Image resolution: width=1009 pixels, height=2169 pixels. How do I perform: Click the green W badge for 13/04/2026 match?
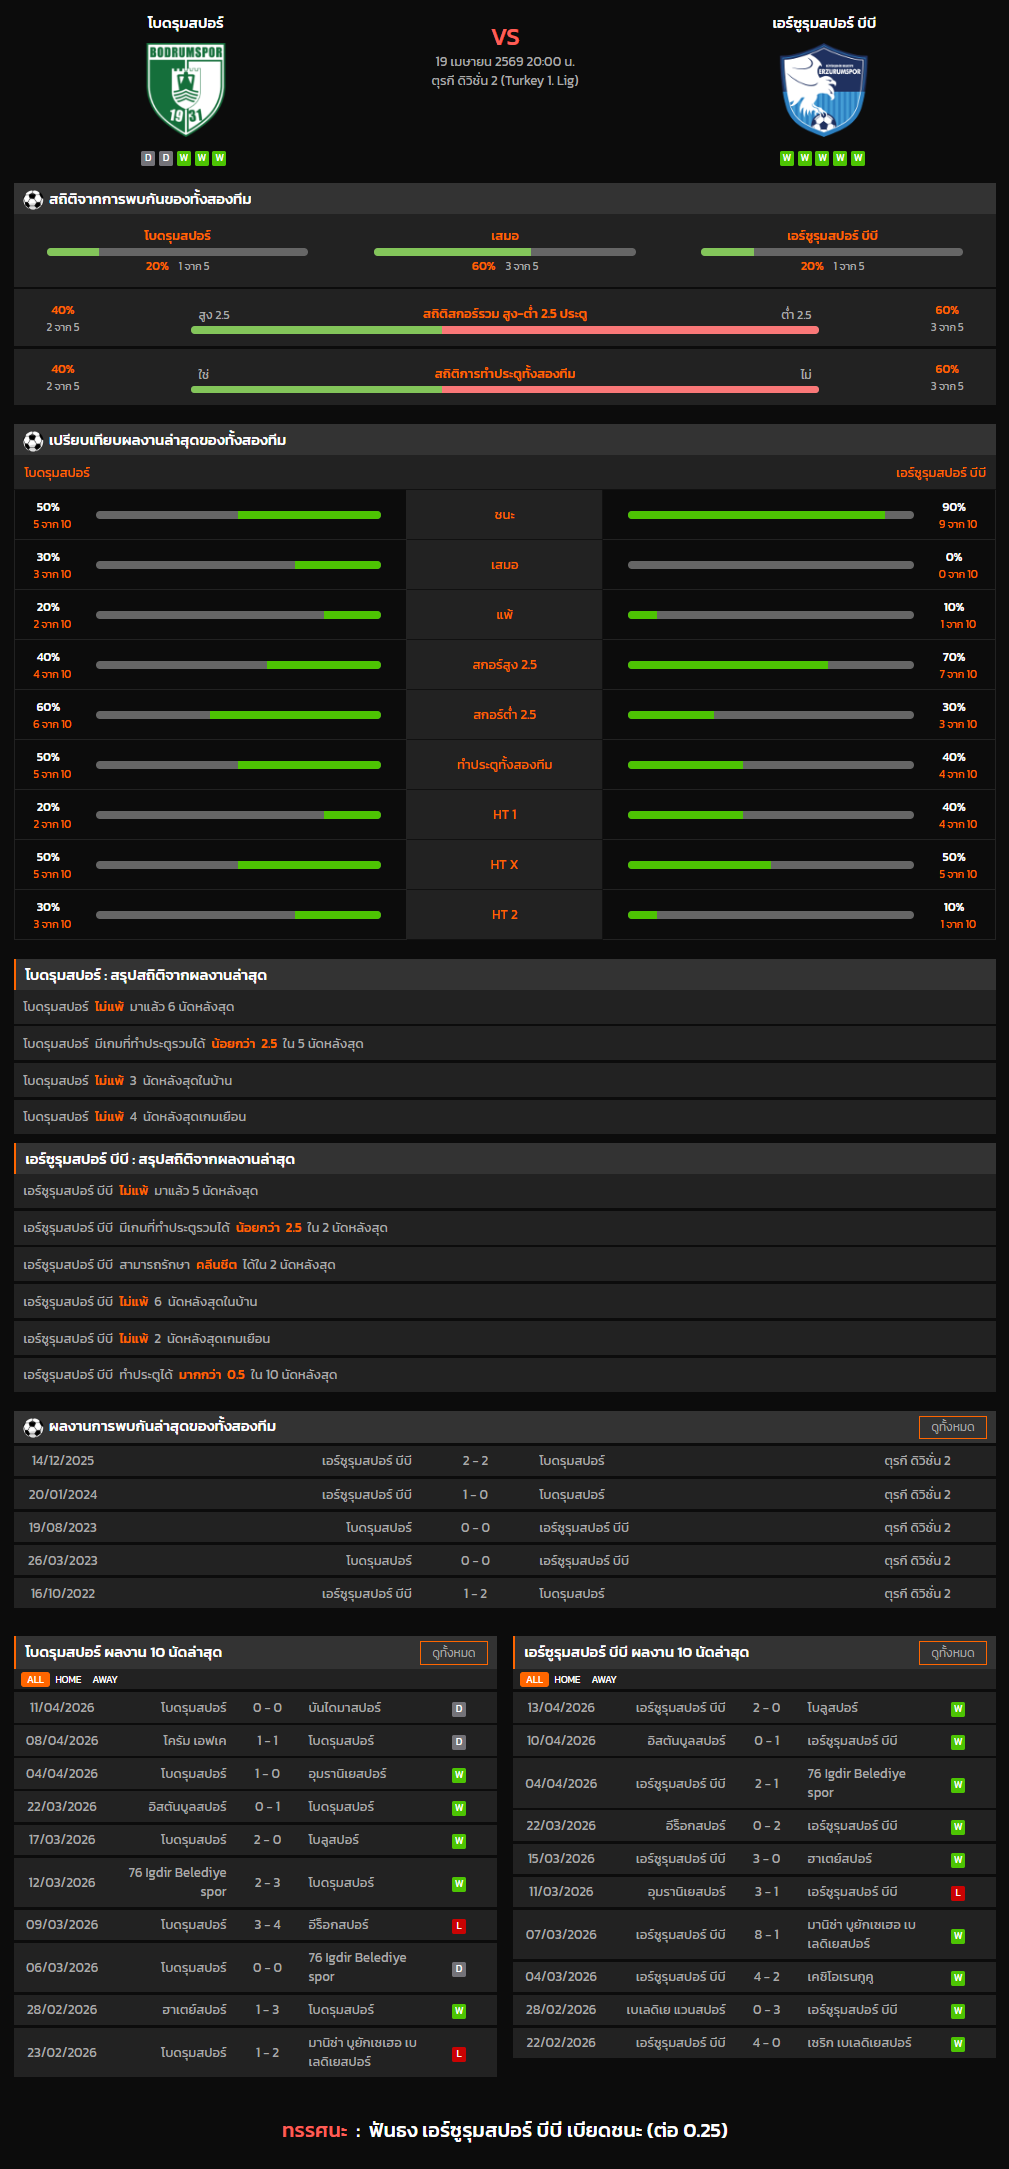pyautogui.click(x=958, y=1709)
